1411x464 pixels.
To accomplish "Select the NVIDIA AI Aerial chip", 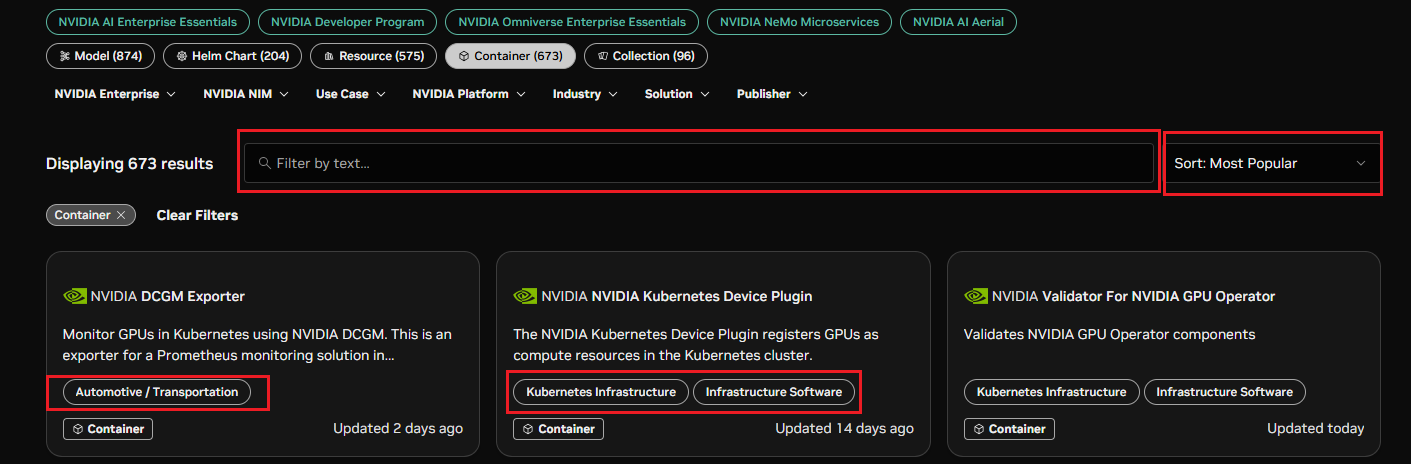I will pyautogui.click(x=958, y=21).
